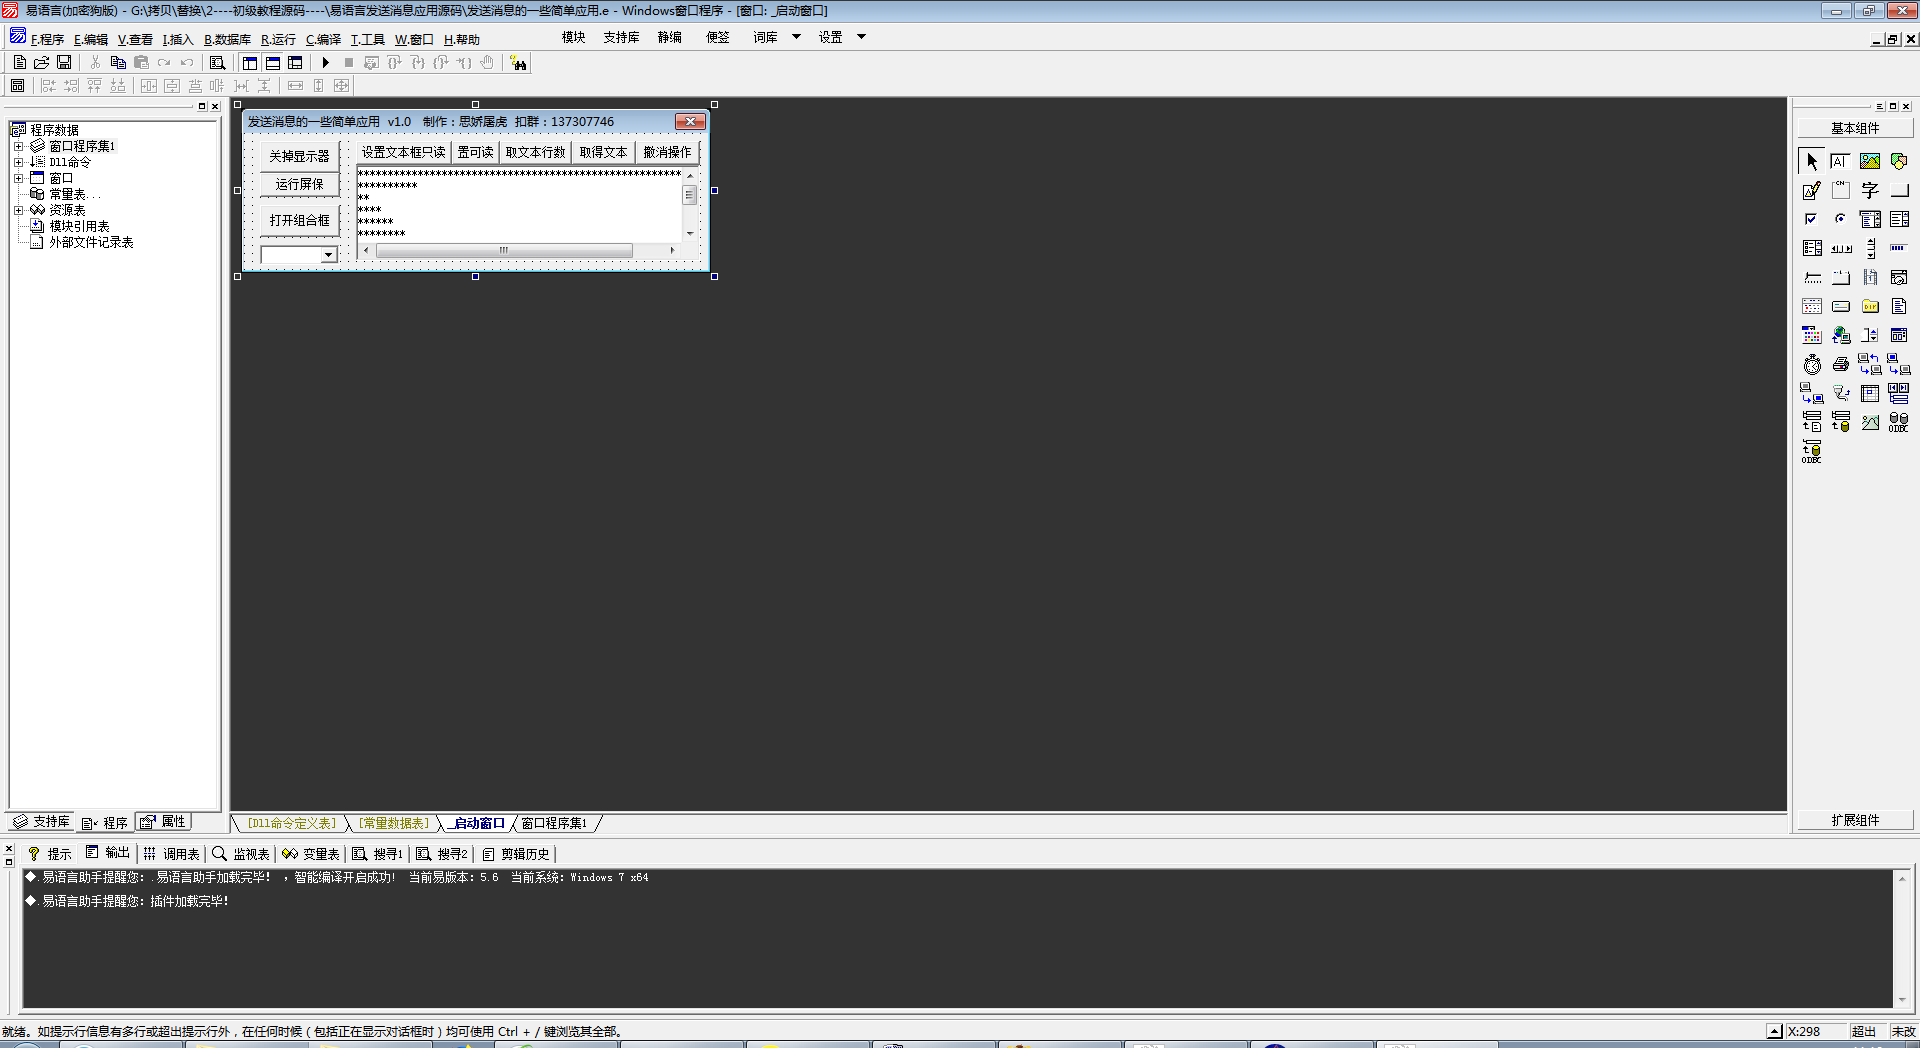Click the horizontal scrollbar in form text box
This screenshot has height=1048, width=1920.
tap(504, 250)
